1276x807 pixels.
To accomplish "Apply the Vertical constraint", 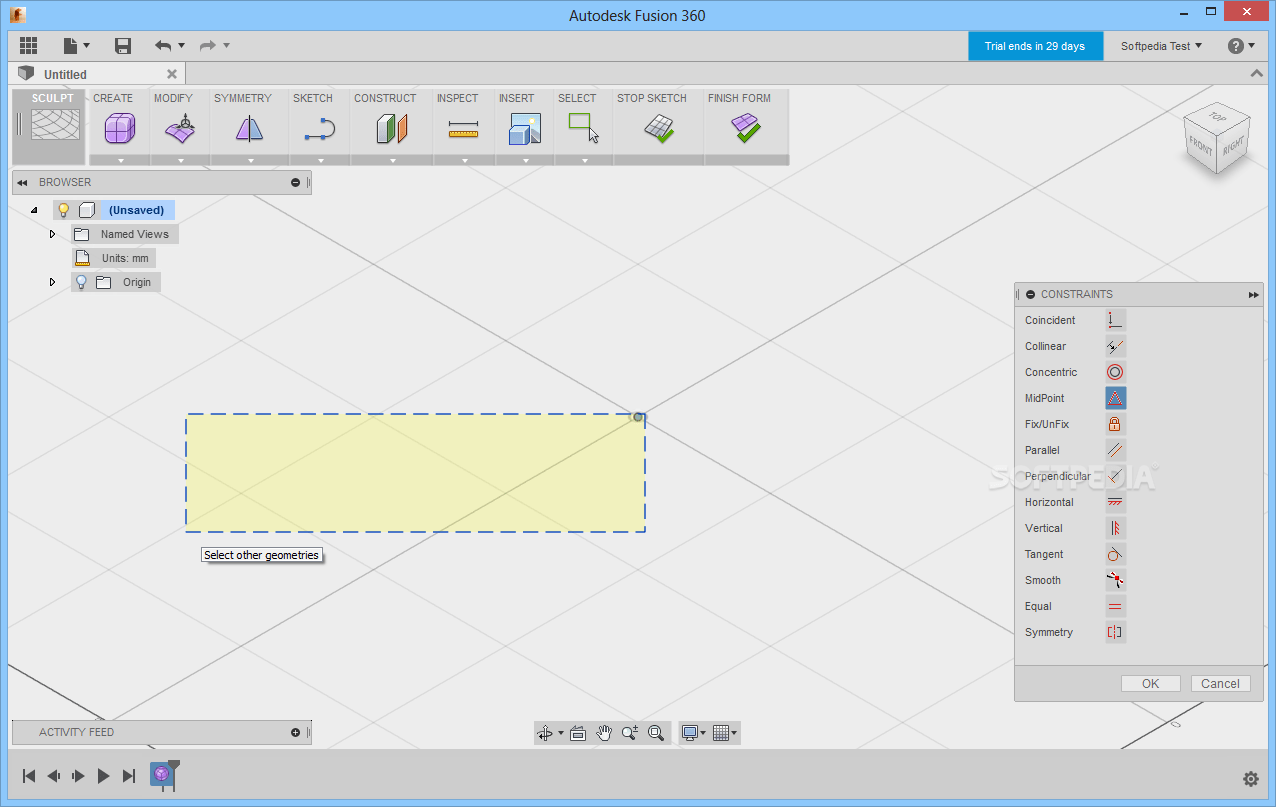I will 1115,528.
